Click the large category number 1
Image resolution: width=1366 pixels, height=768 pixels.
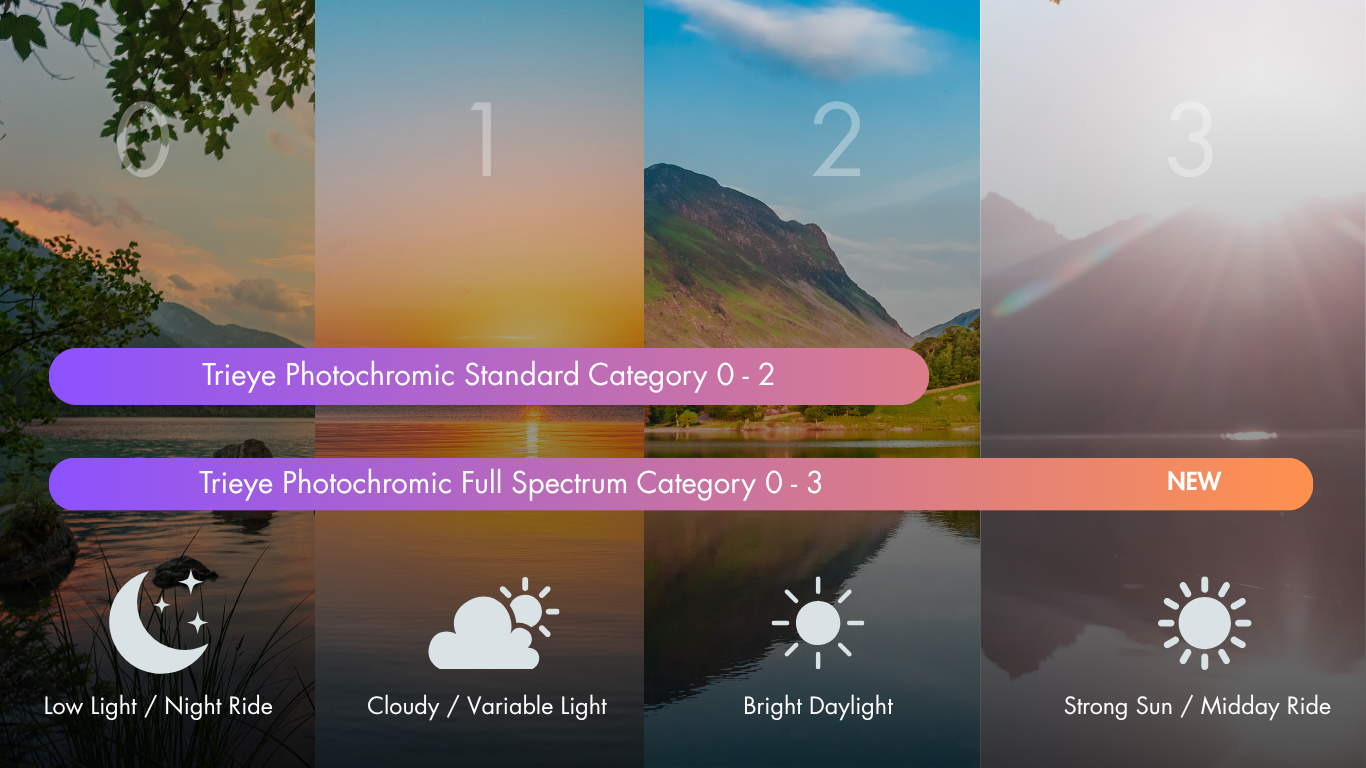point(483,141)
